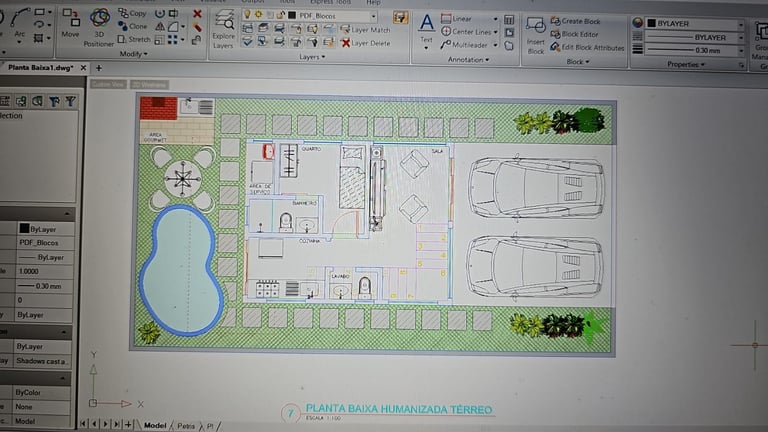Open the BYLAYER linetype dropdown in Properties
Screen dimensions: 768x432
741,37
